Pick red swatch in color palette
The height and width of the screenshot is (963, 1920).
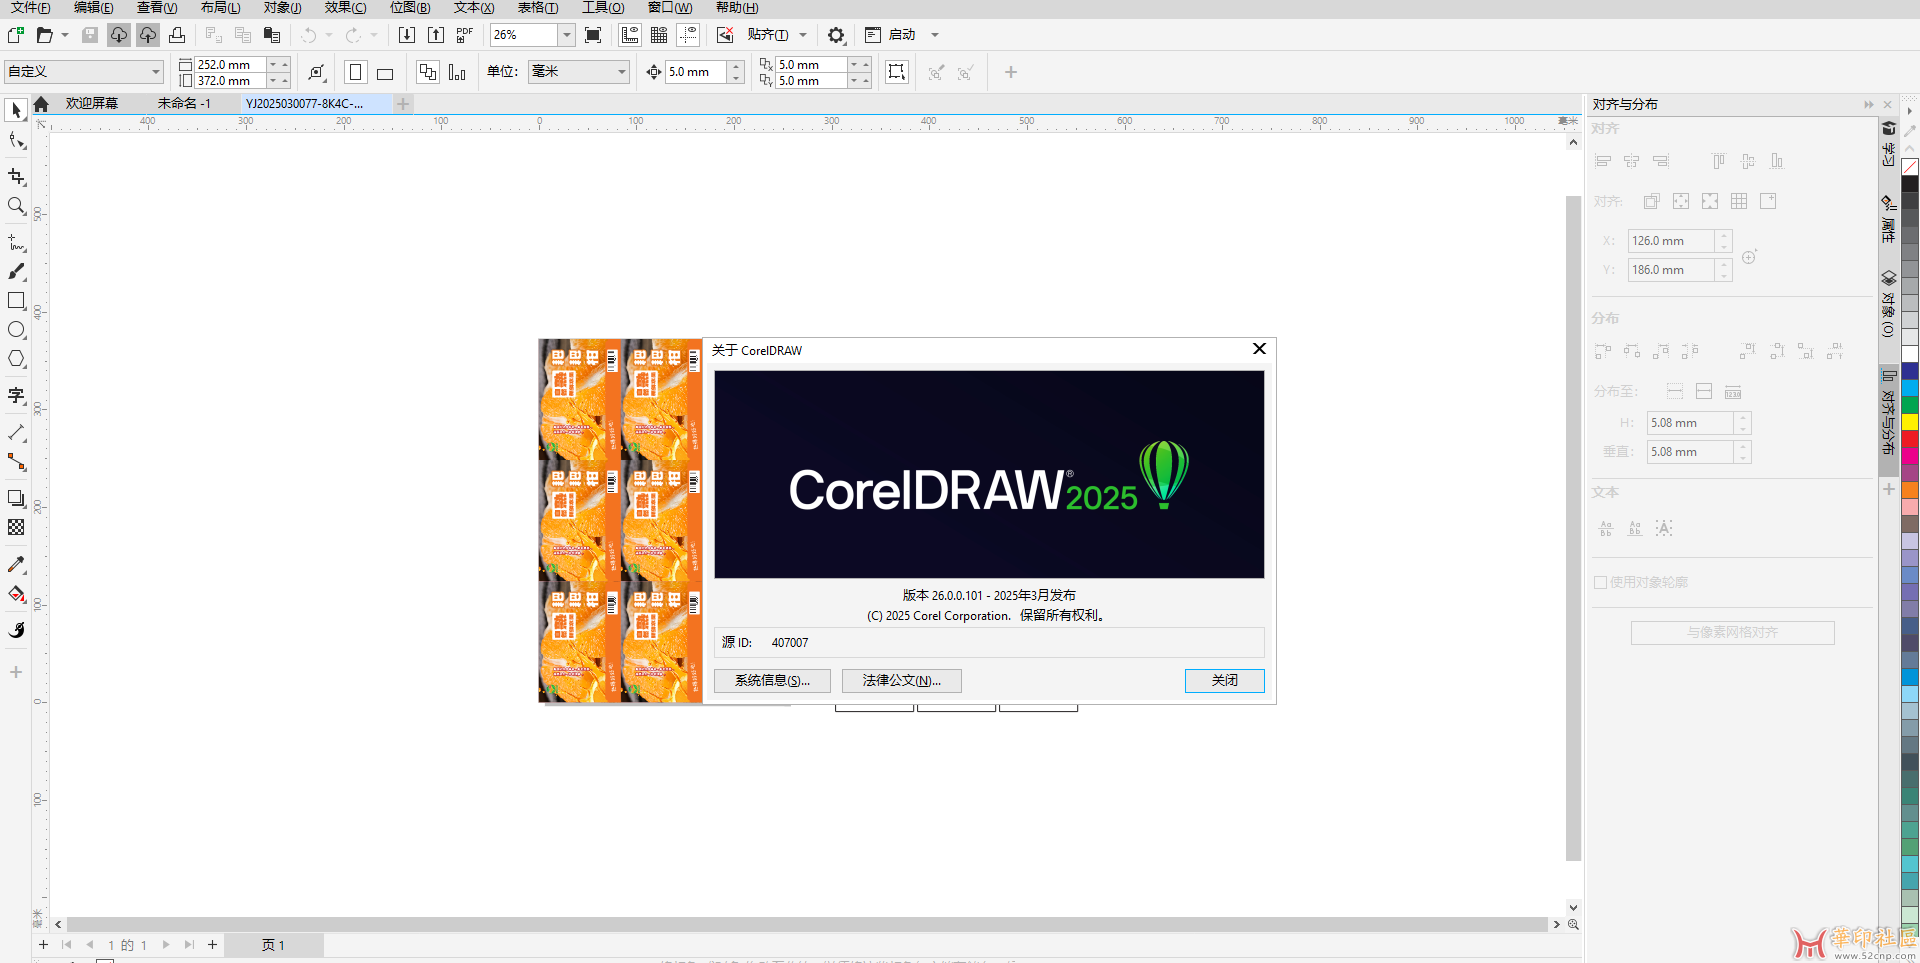point(1910,439)
